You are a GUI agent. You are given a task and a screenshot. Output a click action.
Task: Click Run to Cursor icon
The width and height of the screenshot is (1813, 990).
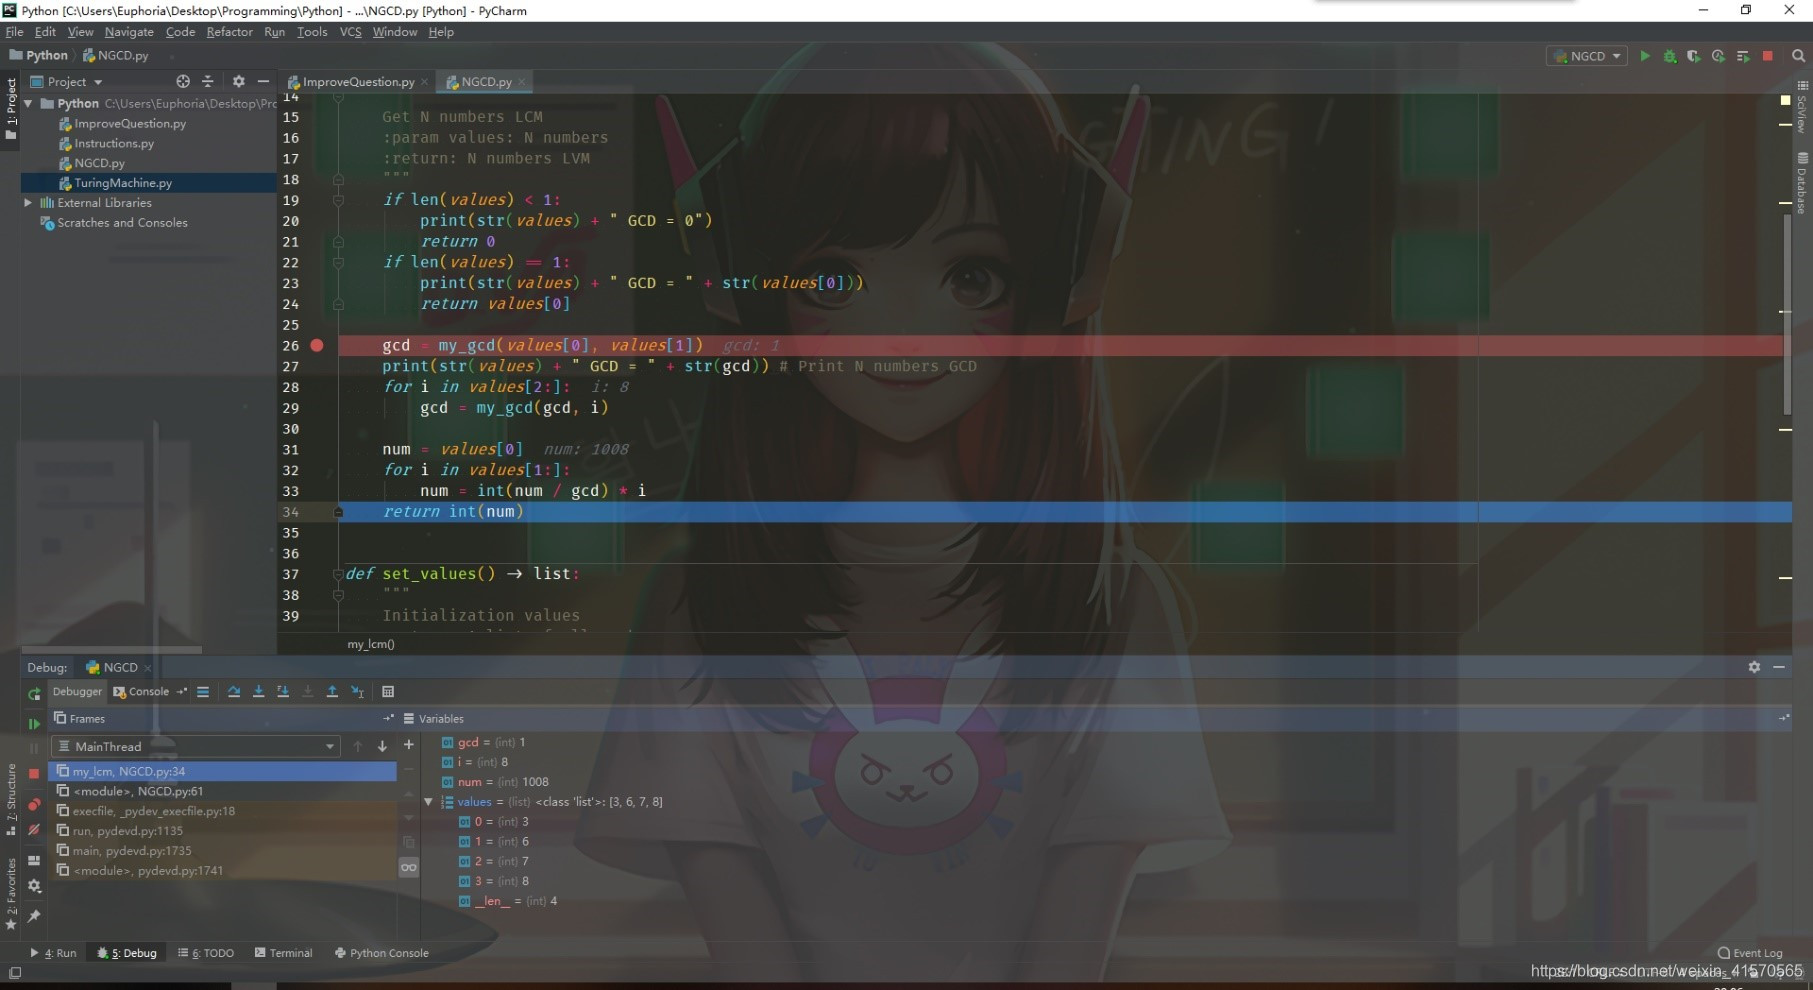pyautogui.click(x=357, y=691)
